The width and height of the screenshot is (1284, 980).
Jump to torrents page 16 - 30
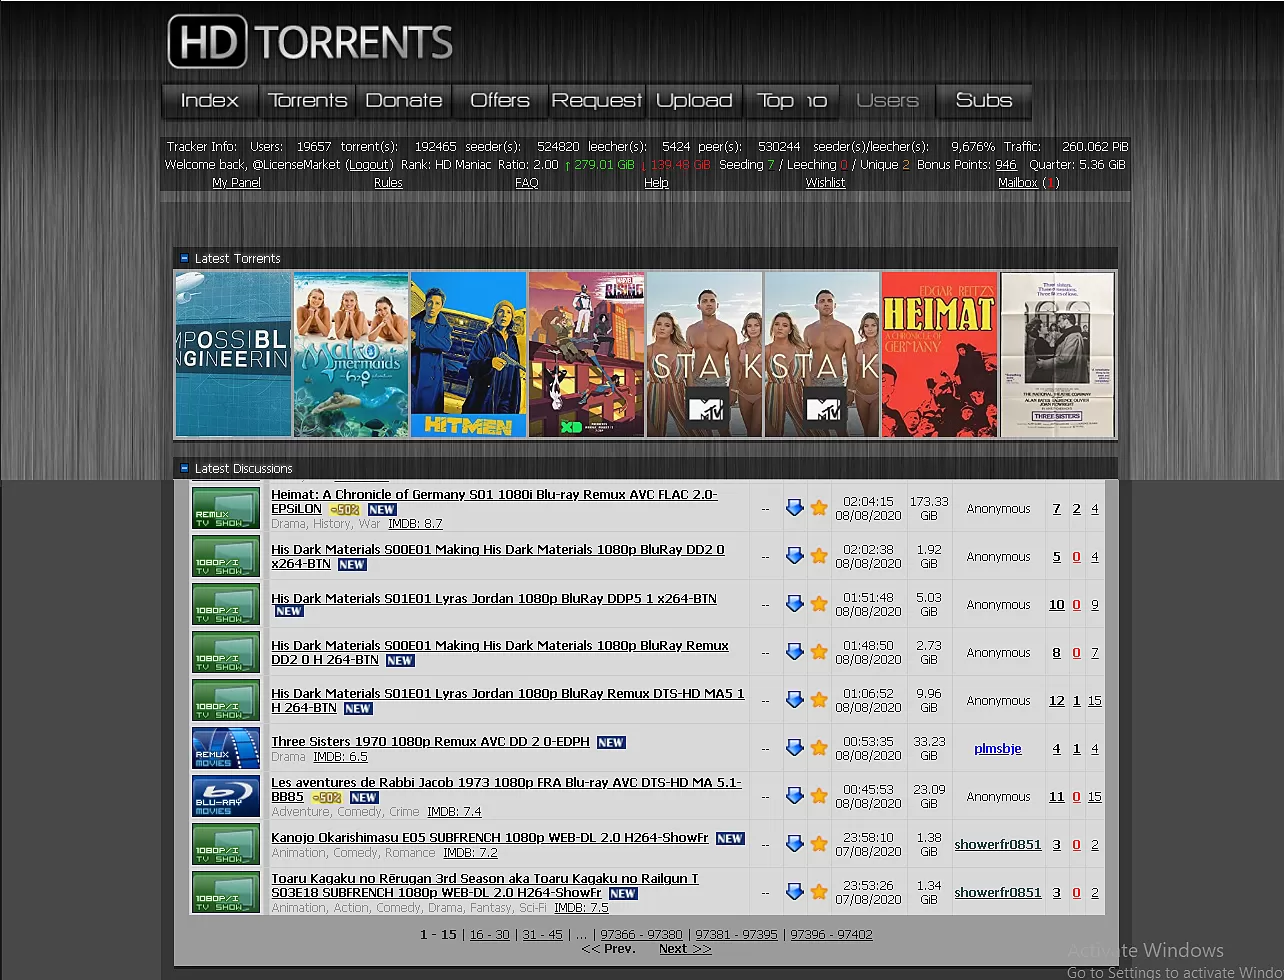tap(489, 935)
